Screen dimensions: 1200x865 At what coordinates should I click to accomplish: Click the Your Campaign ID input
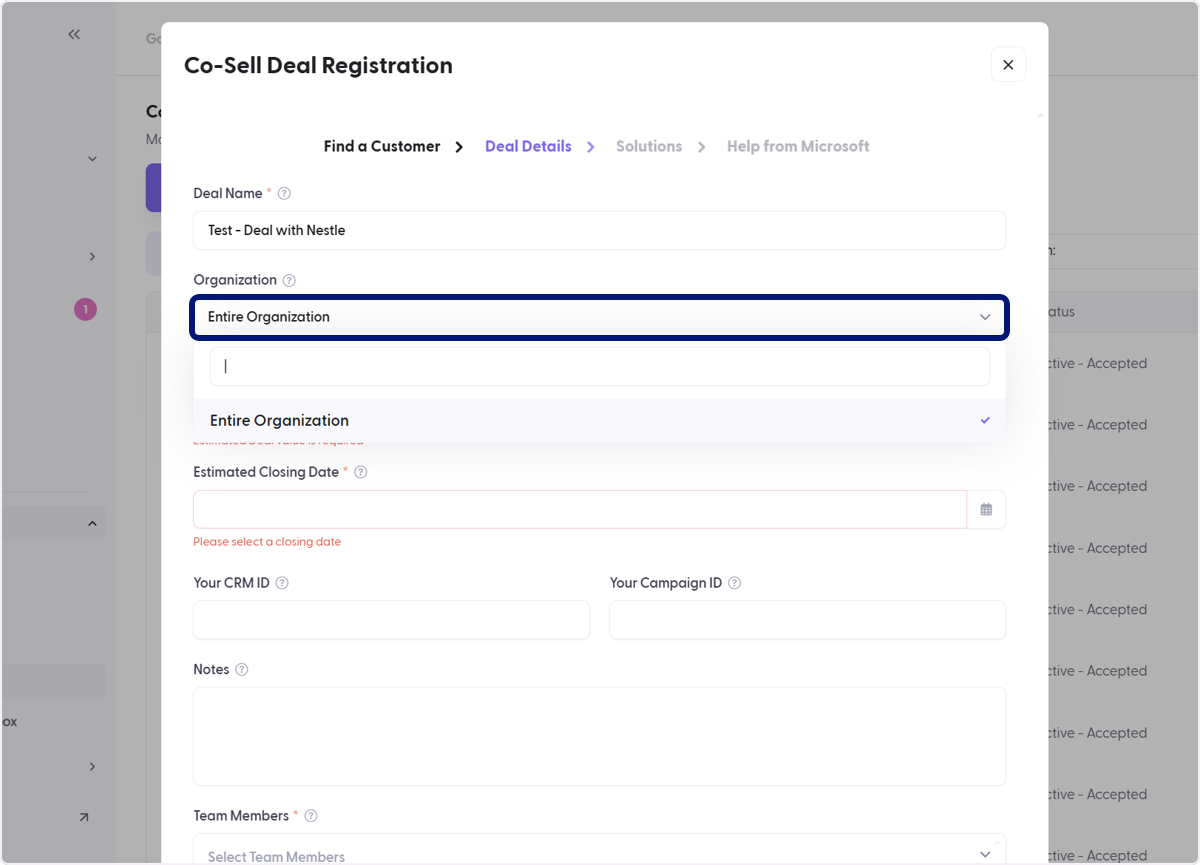point(807,620)
